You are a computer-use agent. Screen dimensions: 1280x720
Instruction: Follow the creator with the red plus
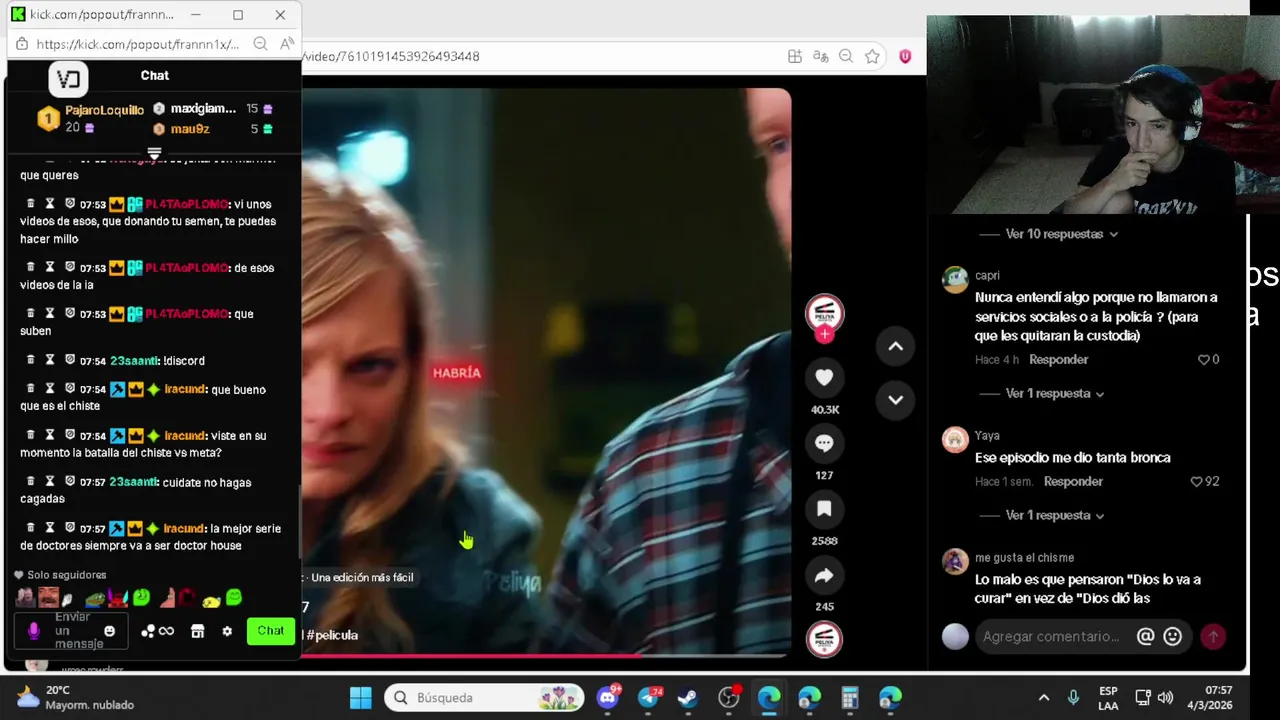pos(825,335)
